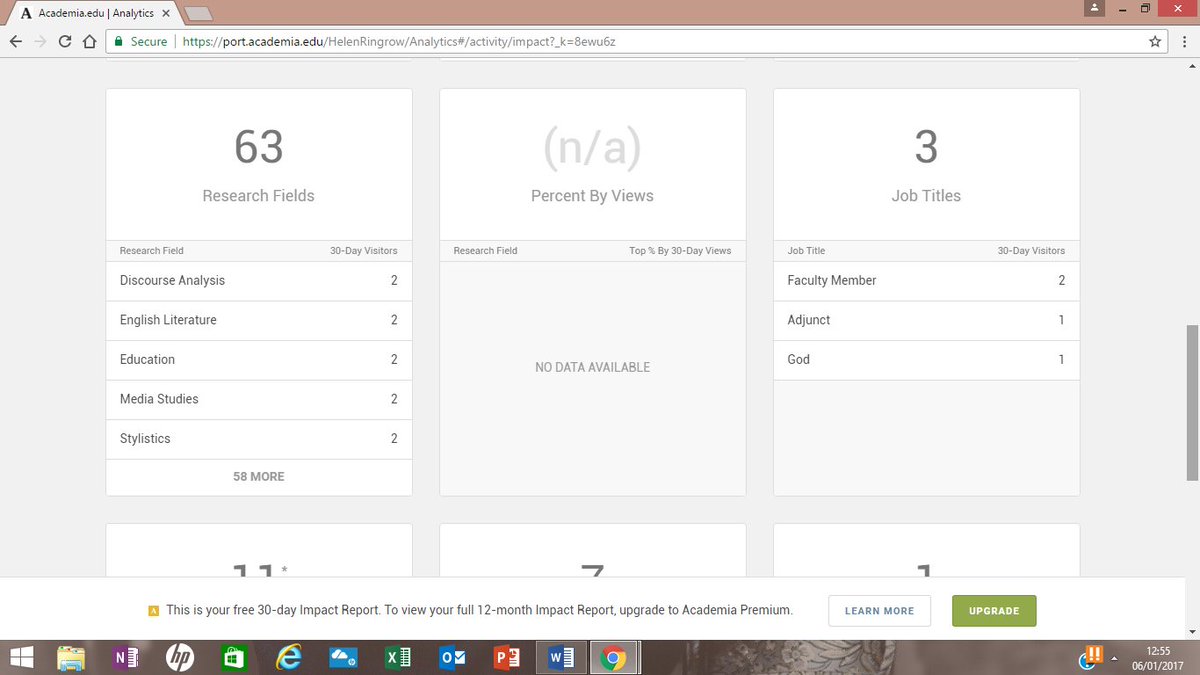The width and height of the screenshot is (1200, 675).
Task: Click the Education research field row
Action: point(259,360)
